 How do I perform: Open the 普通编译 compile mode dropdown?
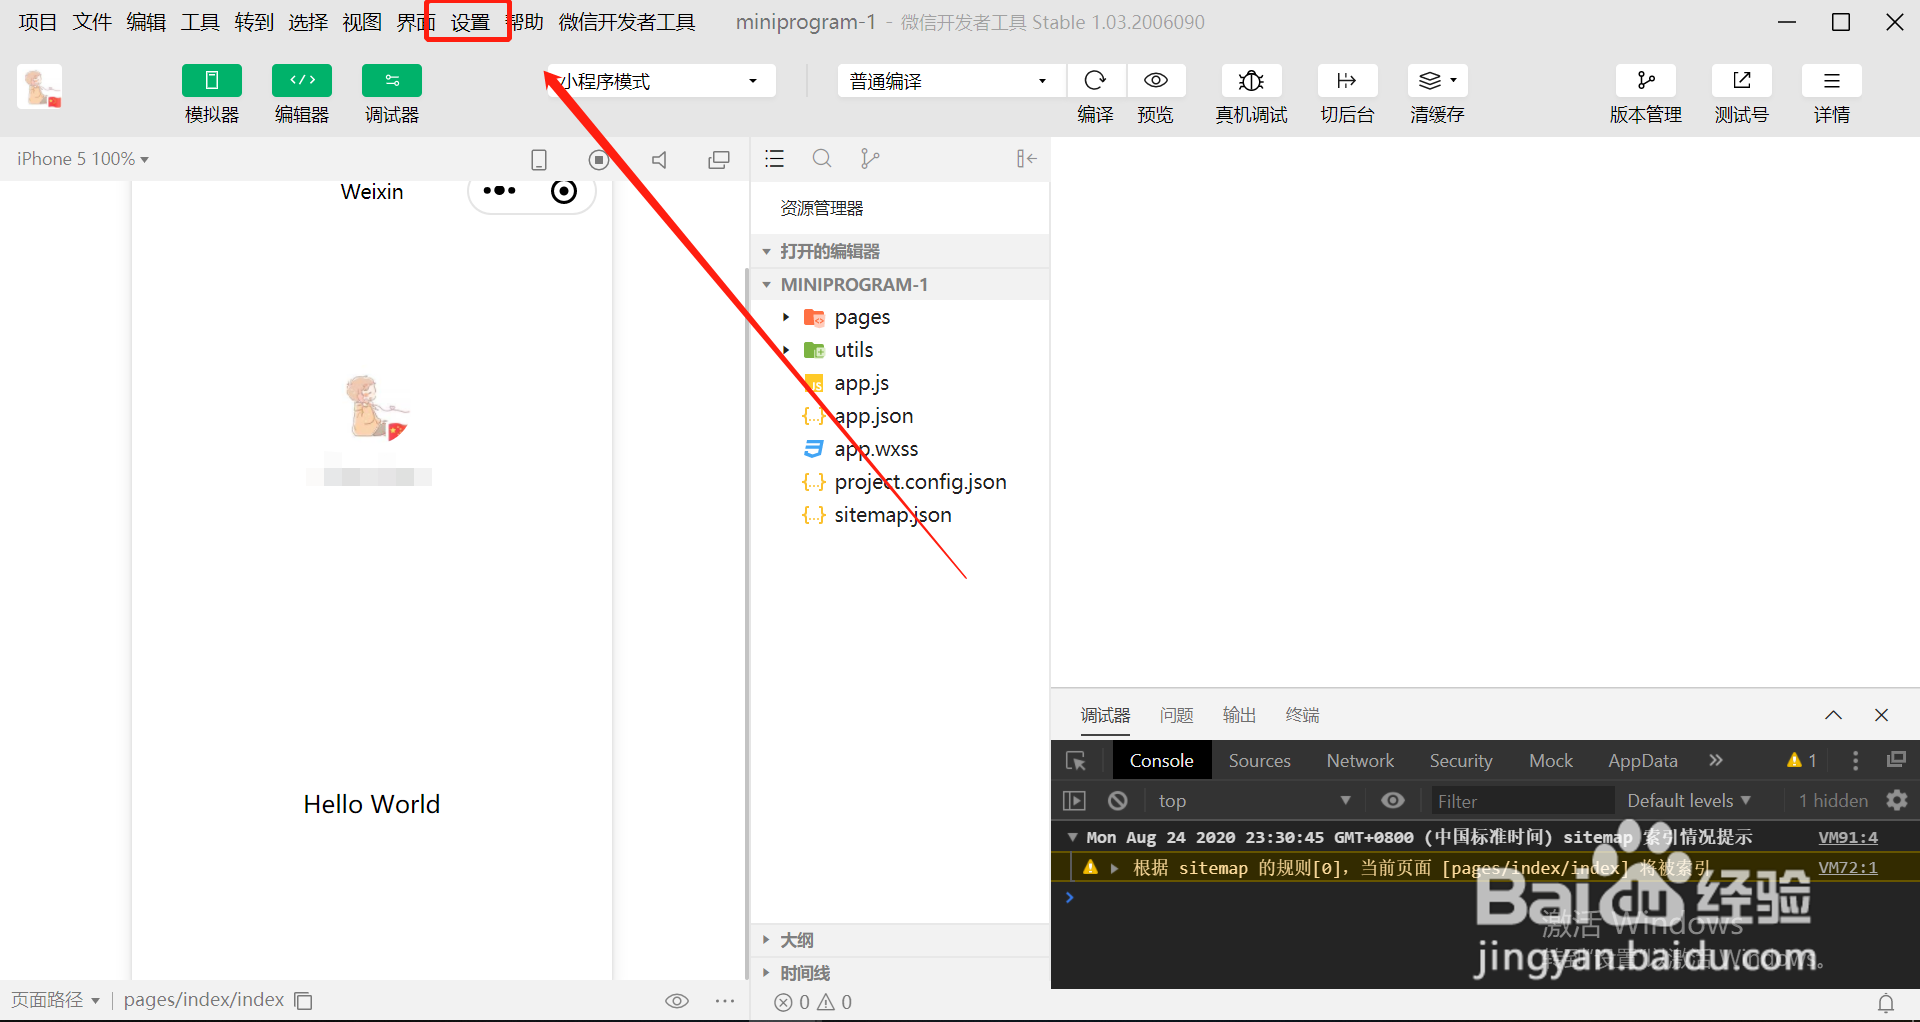[x=950, y=81]
